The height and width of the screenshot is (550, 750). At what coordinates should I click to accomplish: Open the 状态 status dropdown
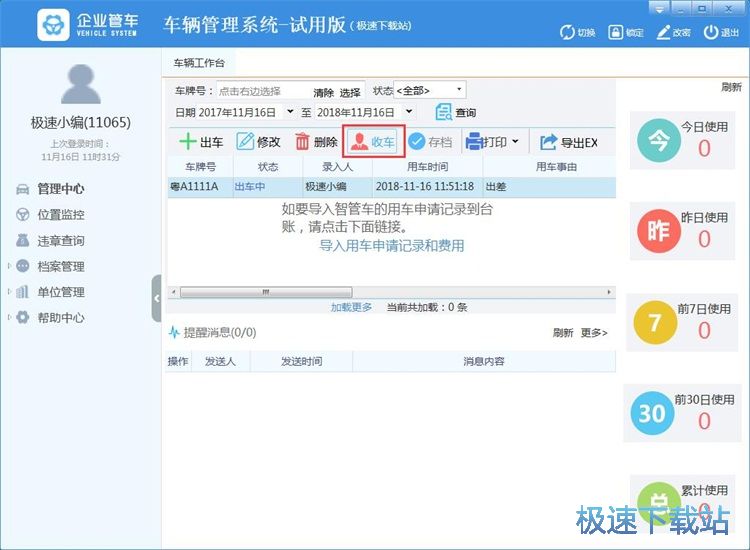(430, 90)
